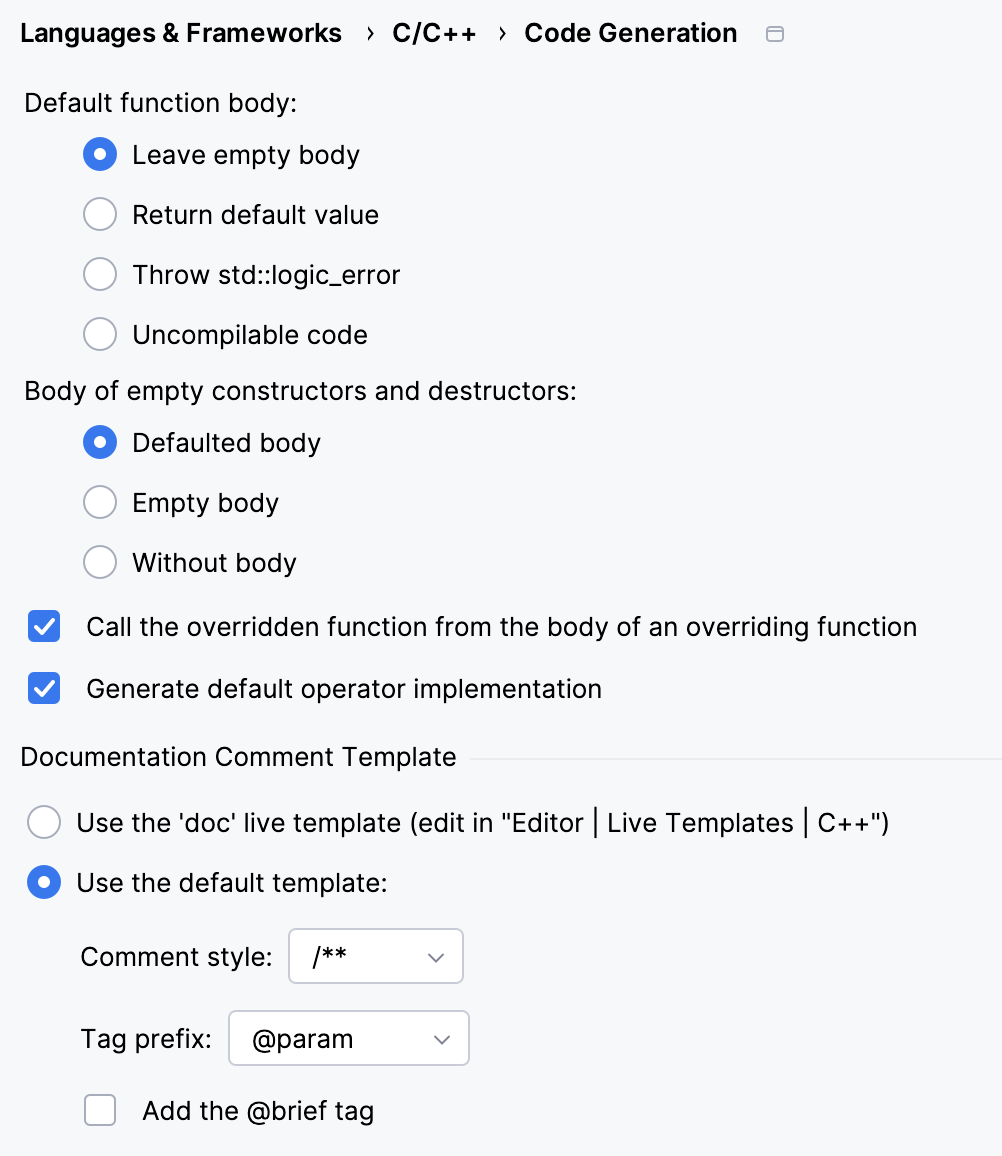Pick "Uncompilable code" as default body
Image resolution: width=1002 pixels, height=1156 pixels.
pos(100,334)
